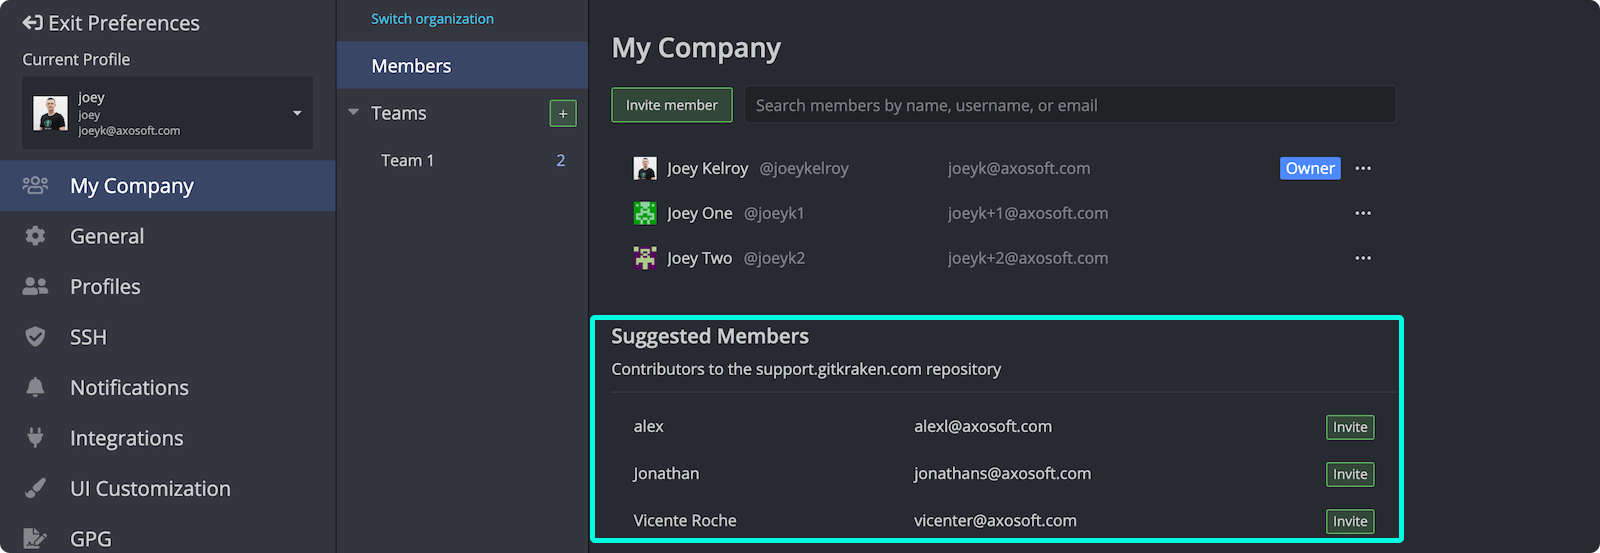Open options menu for Joey Kelroy
The image size is (1600, 553).
click(x=1362, y=169)
